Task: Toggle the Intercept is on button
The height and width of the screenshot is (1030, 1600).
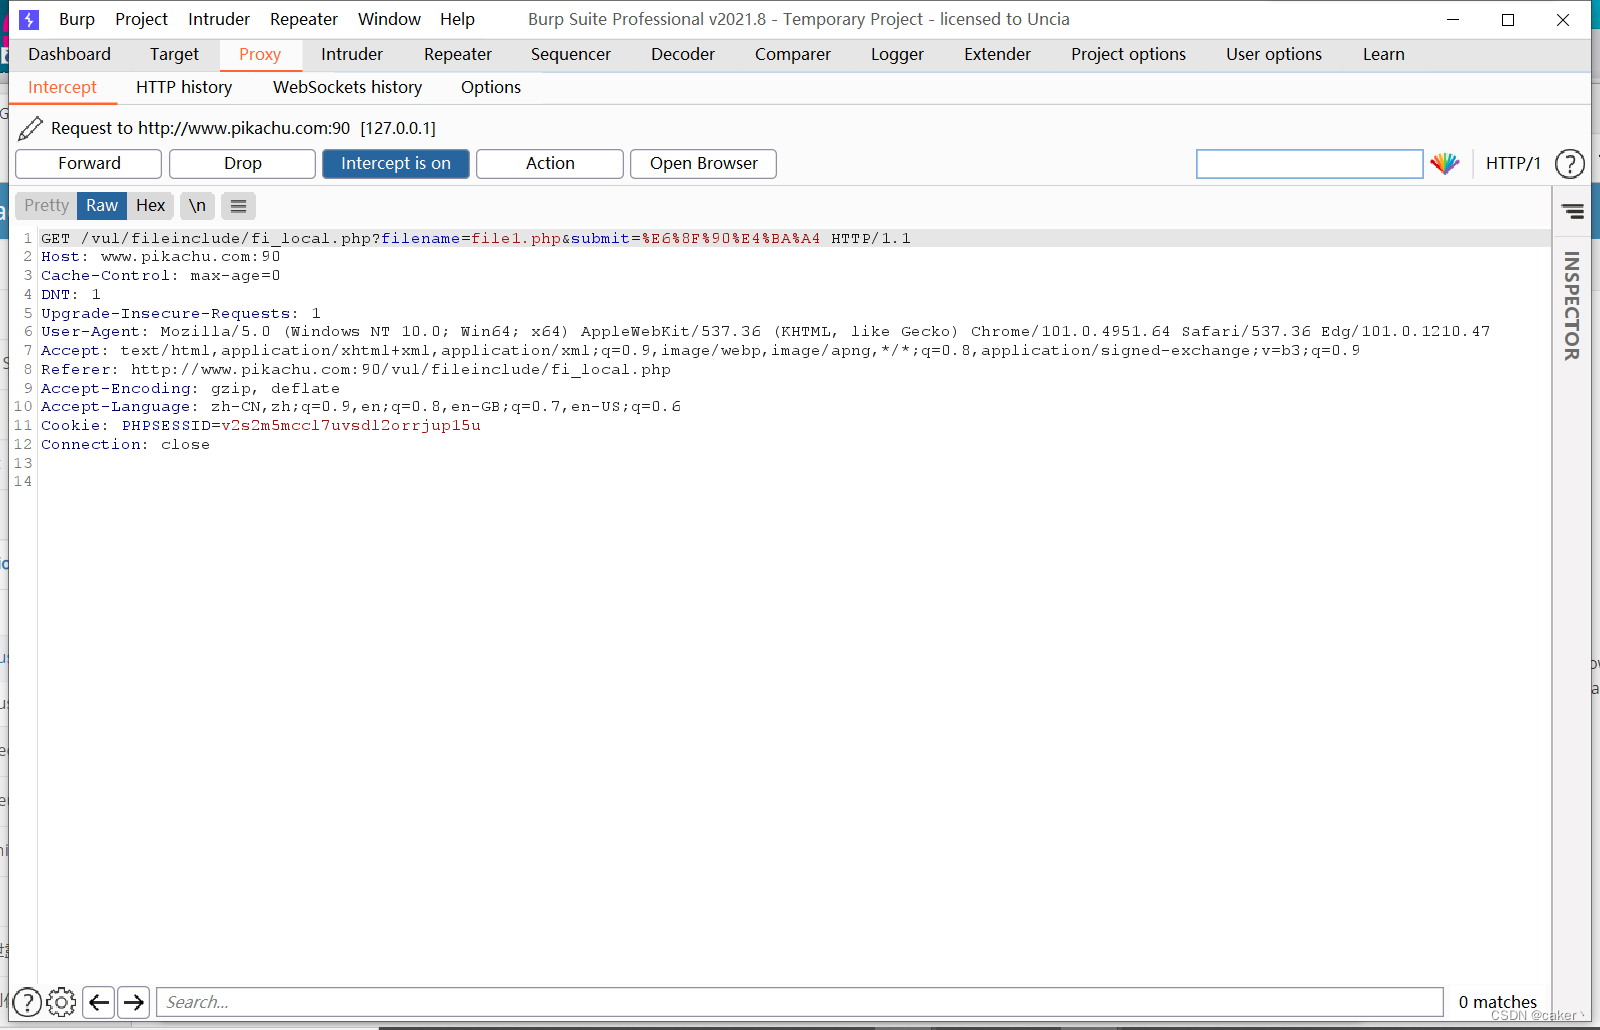Action: pos(396,163)
